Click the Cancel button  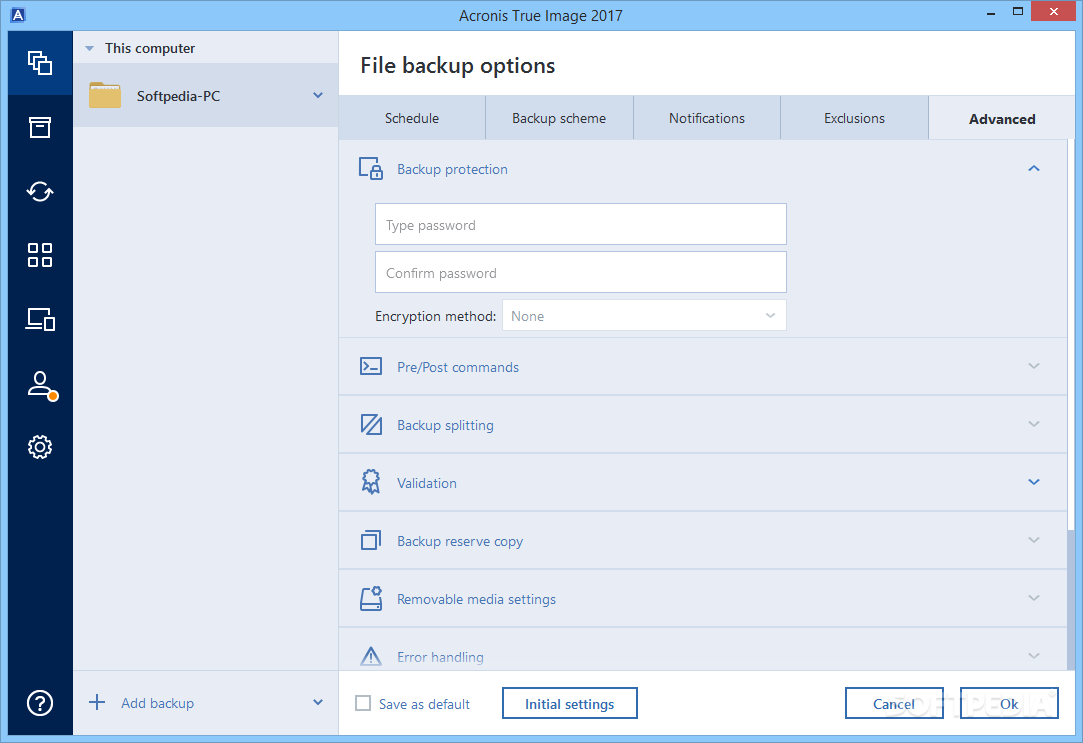(x=894, y=703)
